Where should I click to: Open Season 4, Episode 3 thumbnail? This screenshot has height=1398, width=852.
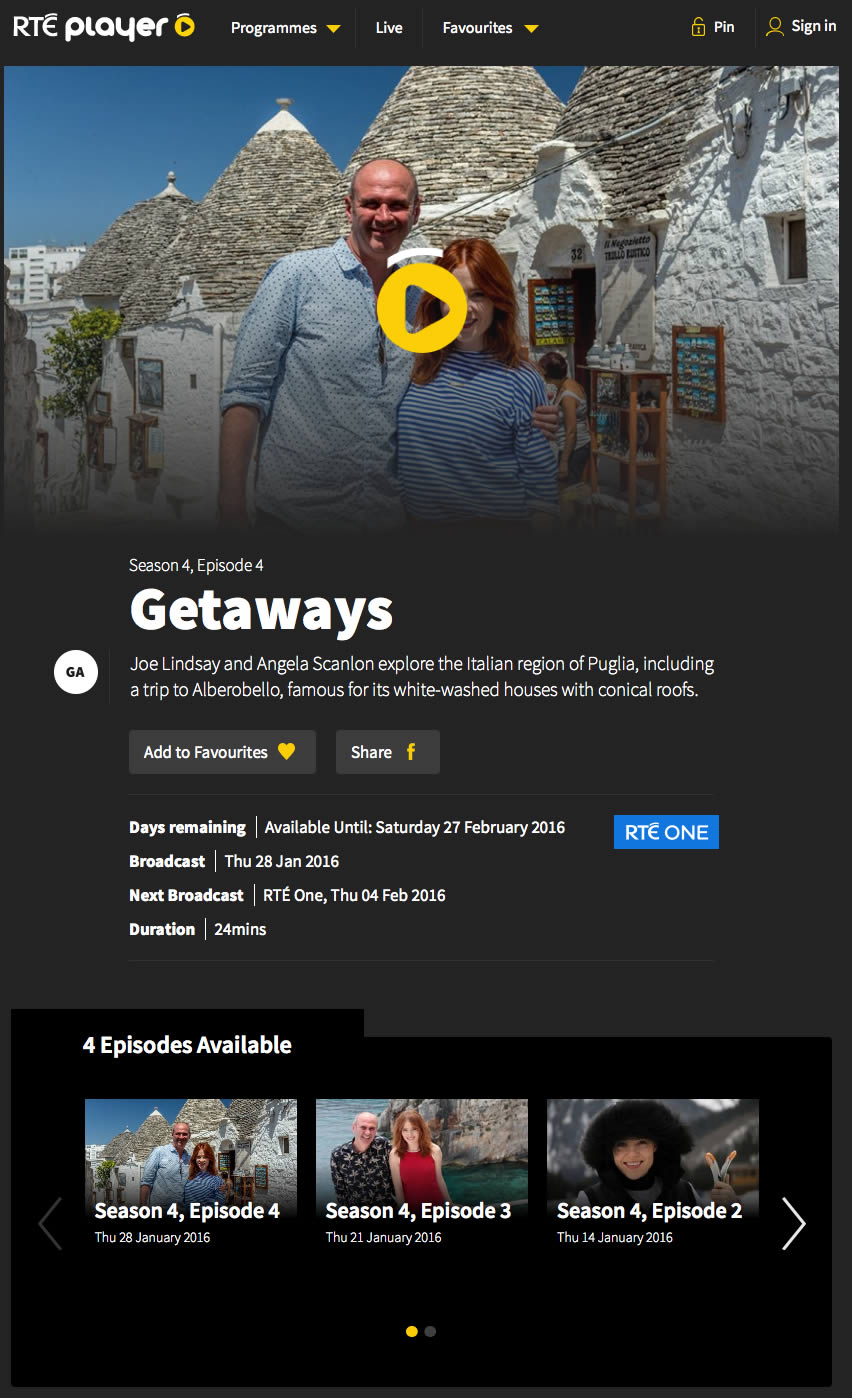pos(422,1172)
